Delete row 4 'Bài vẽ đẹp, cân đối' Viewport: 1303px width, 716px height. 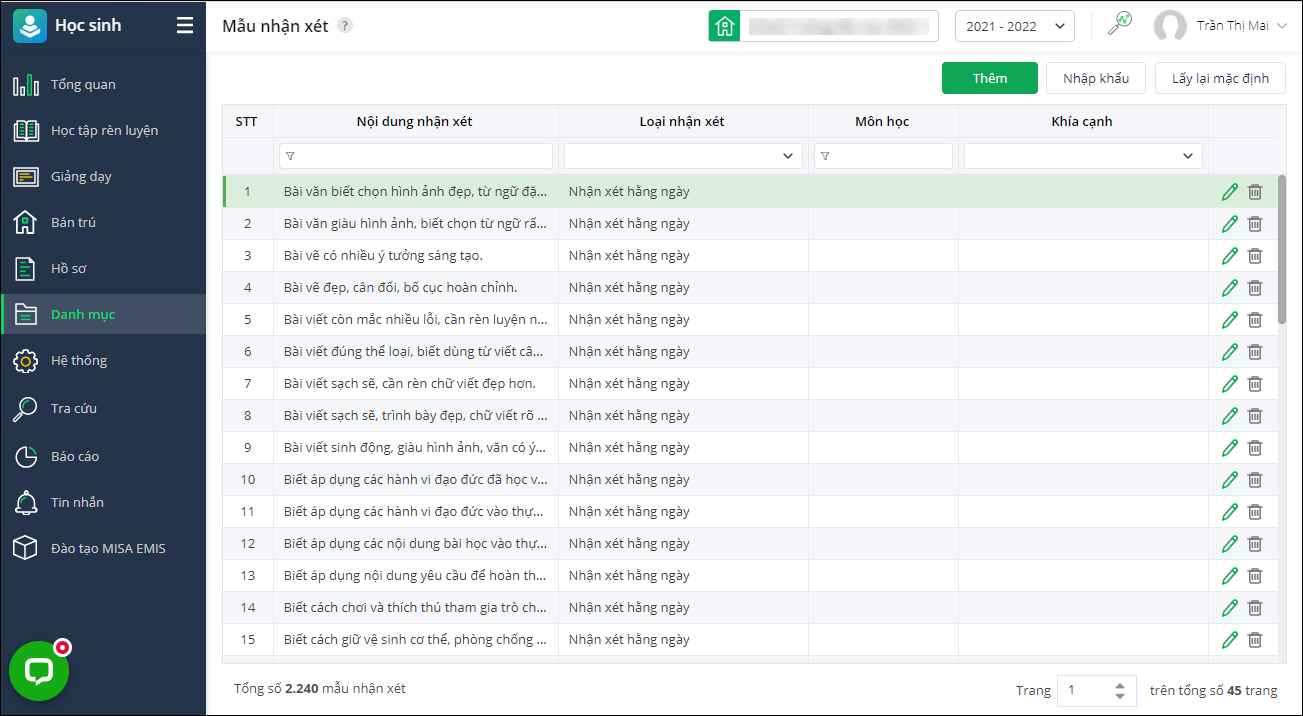[x=1255, y=288]
